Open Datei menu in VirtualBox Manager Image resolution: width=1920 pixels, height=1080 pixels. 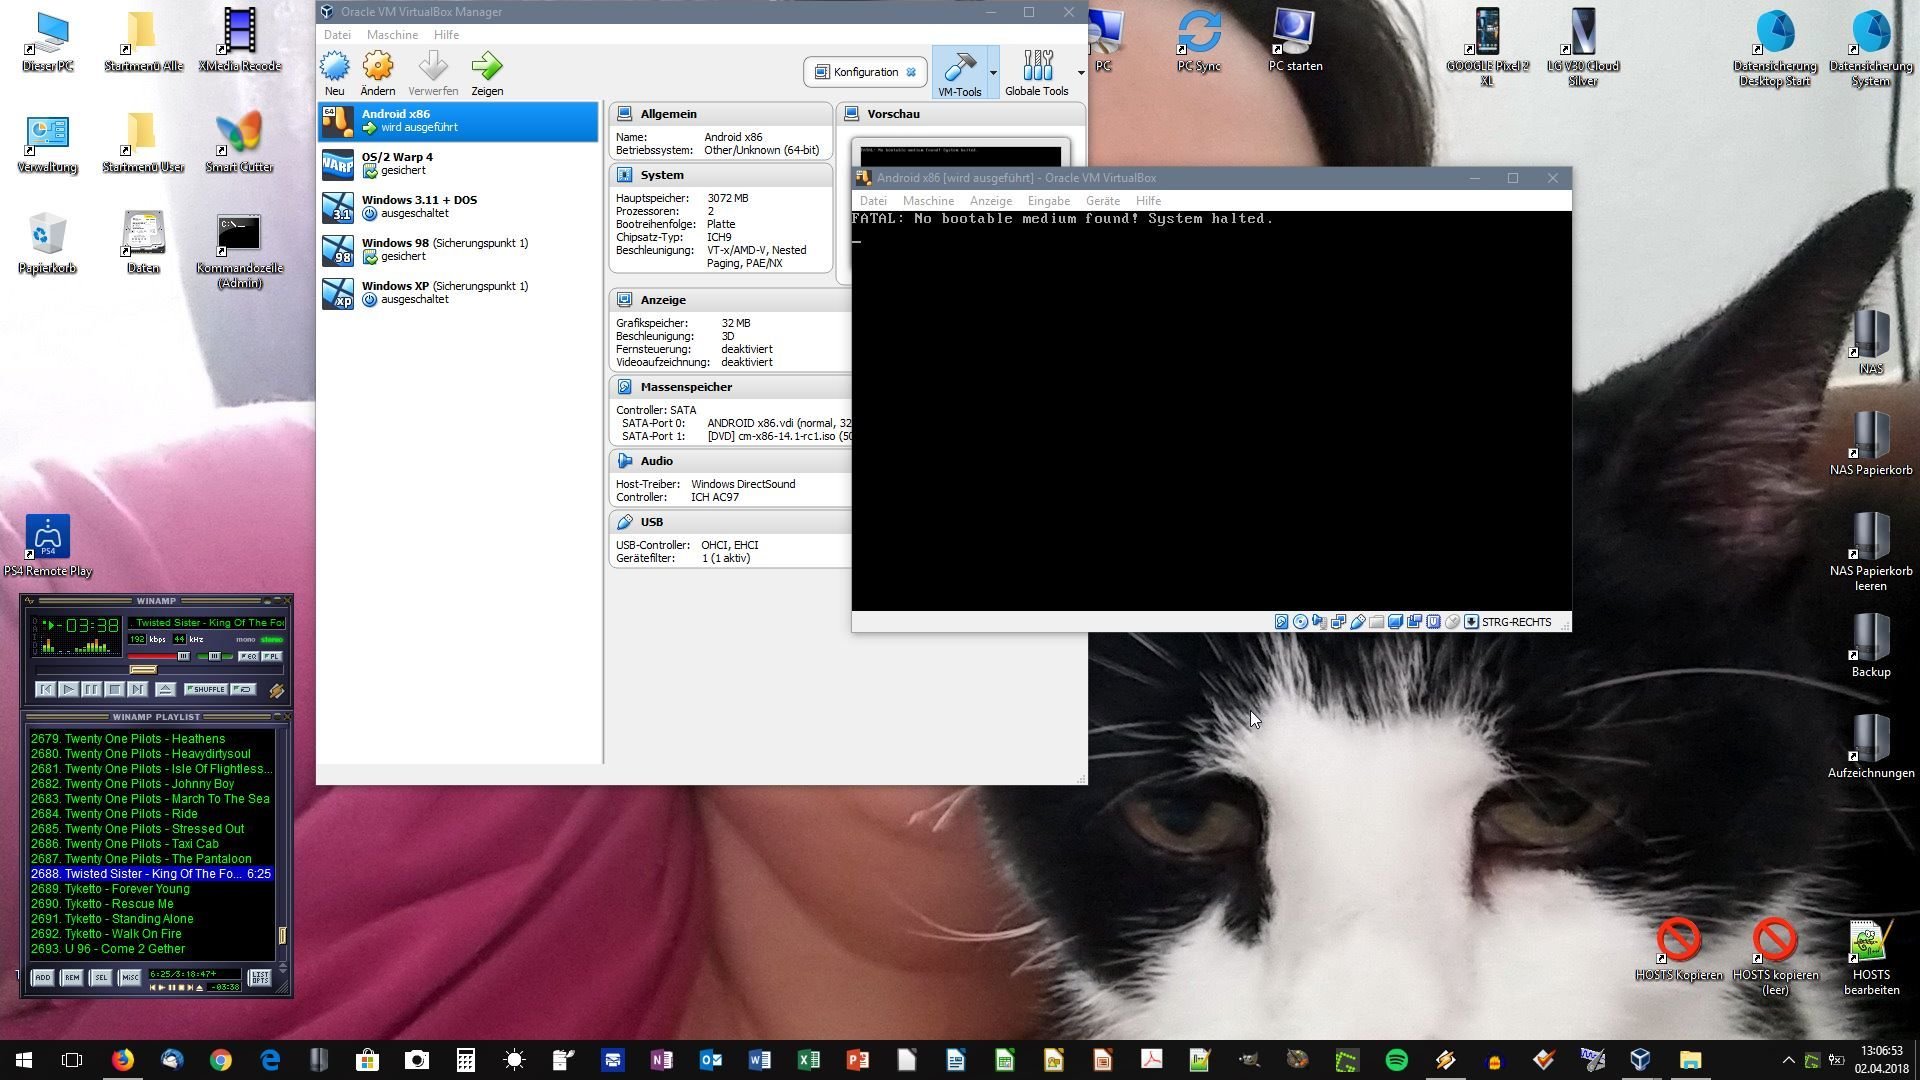tap(337, 35)
